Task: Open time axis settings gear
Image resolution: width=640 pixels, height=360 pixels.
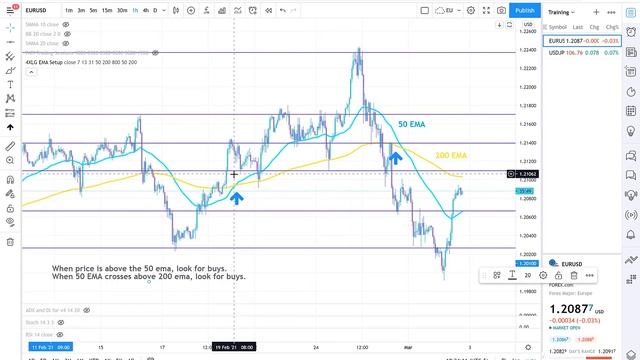Action: (x=528, y=347)
